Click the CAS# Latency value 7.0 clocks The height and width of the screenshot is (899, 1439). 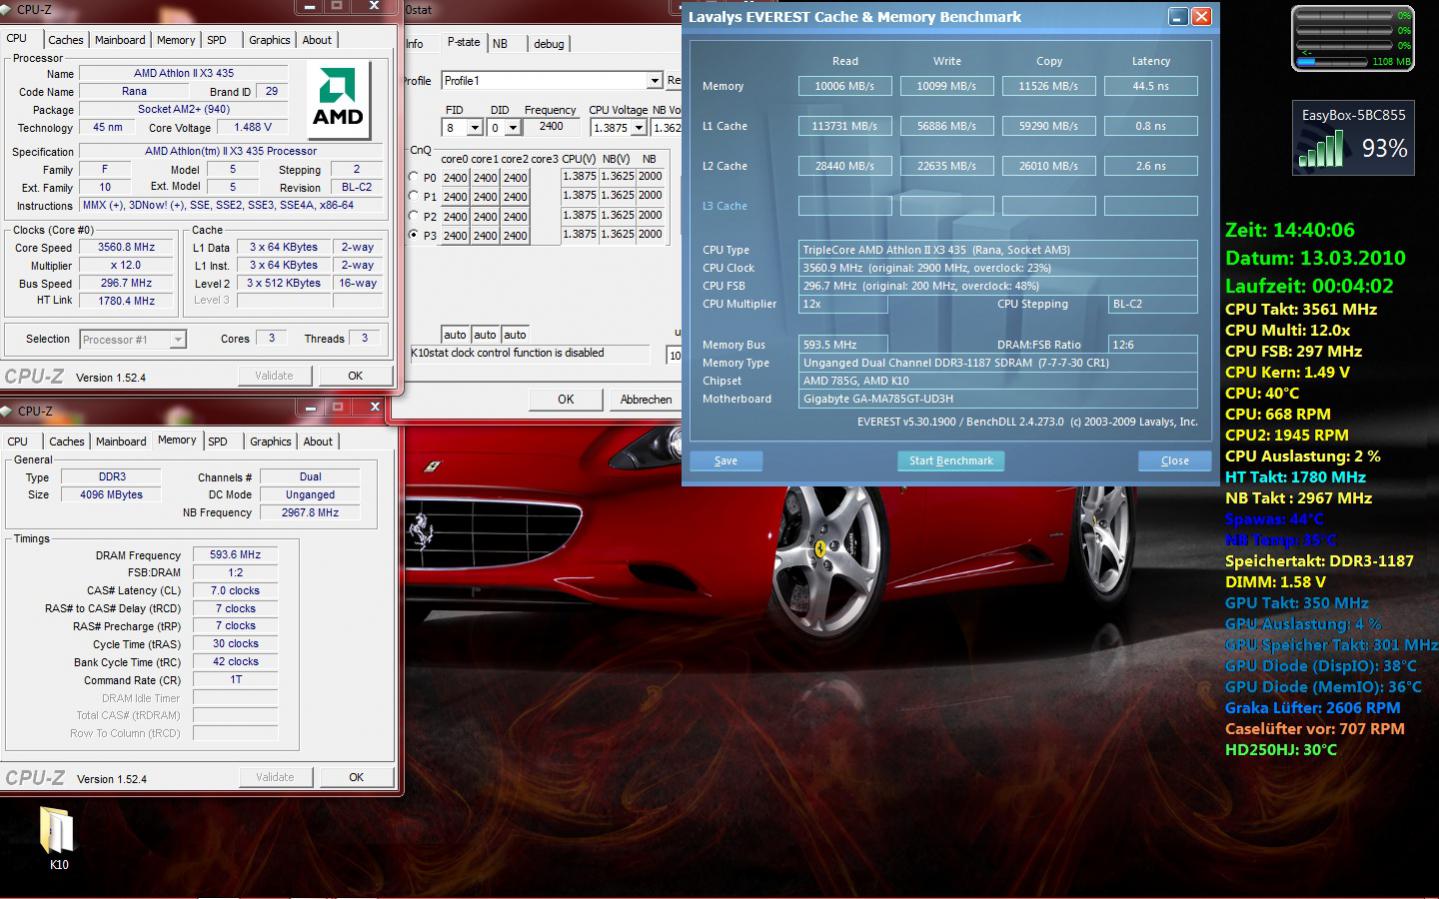(235, 590)
